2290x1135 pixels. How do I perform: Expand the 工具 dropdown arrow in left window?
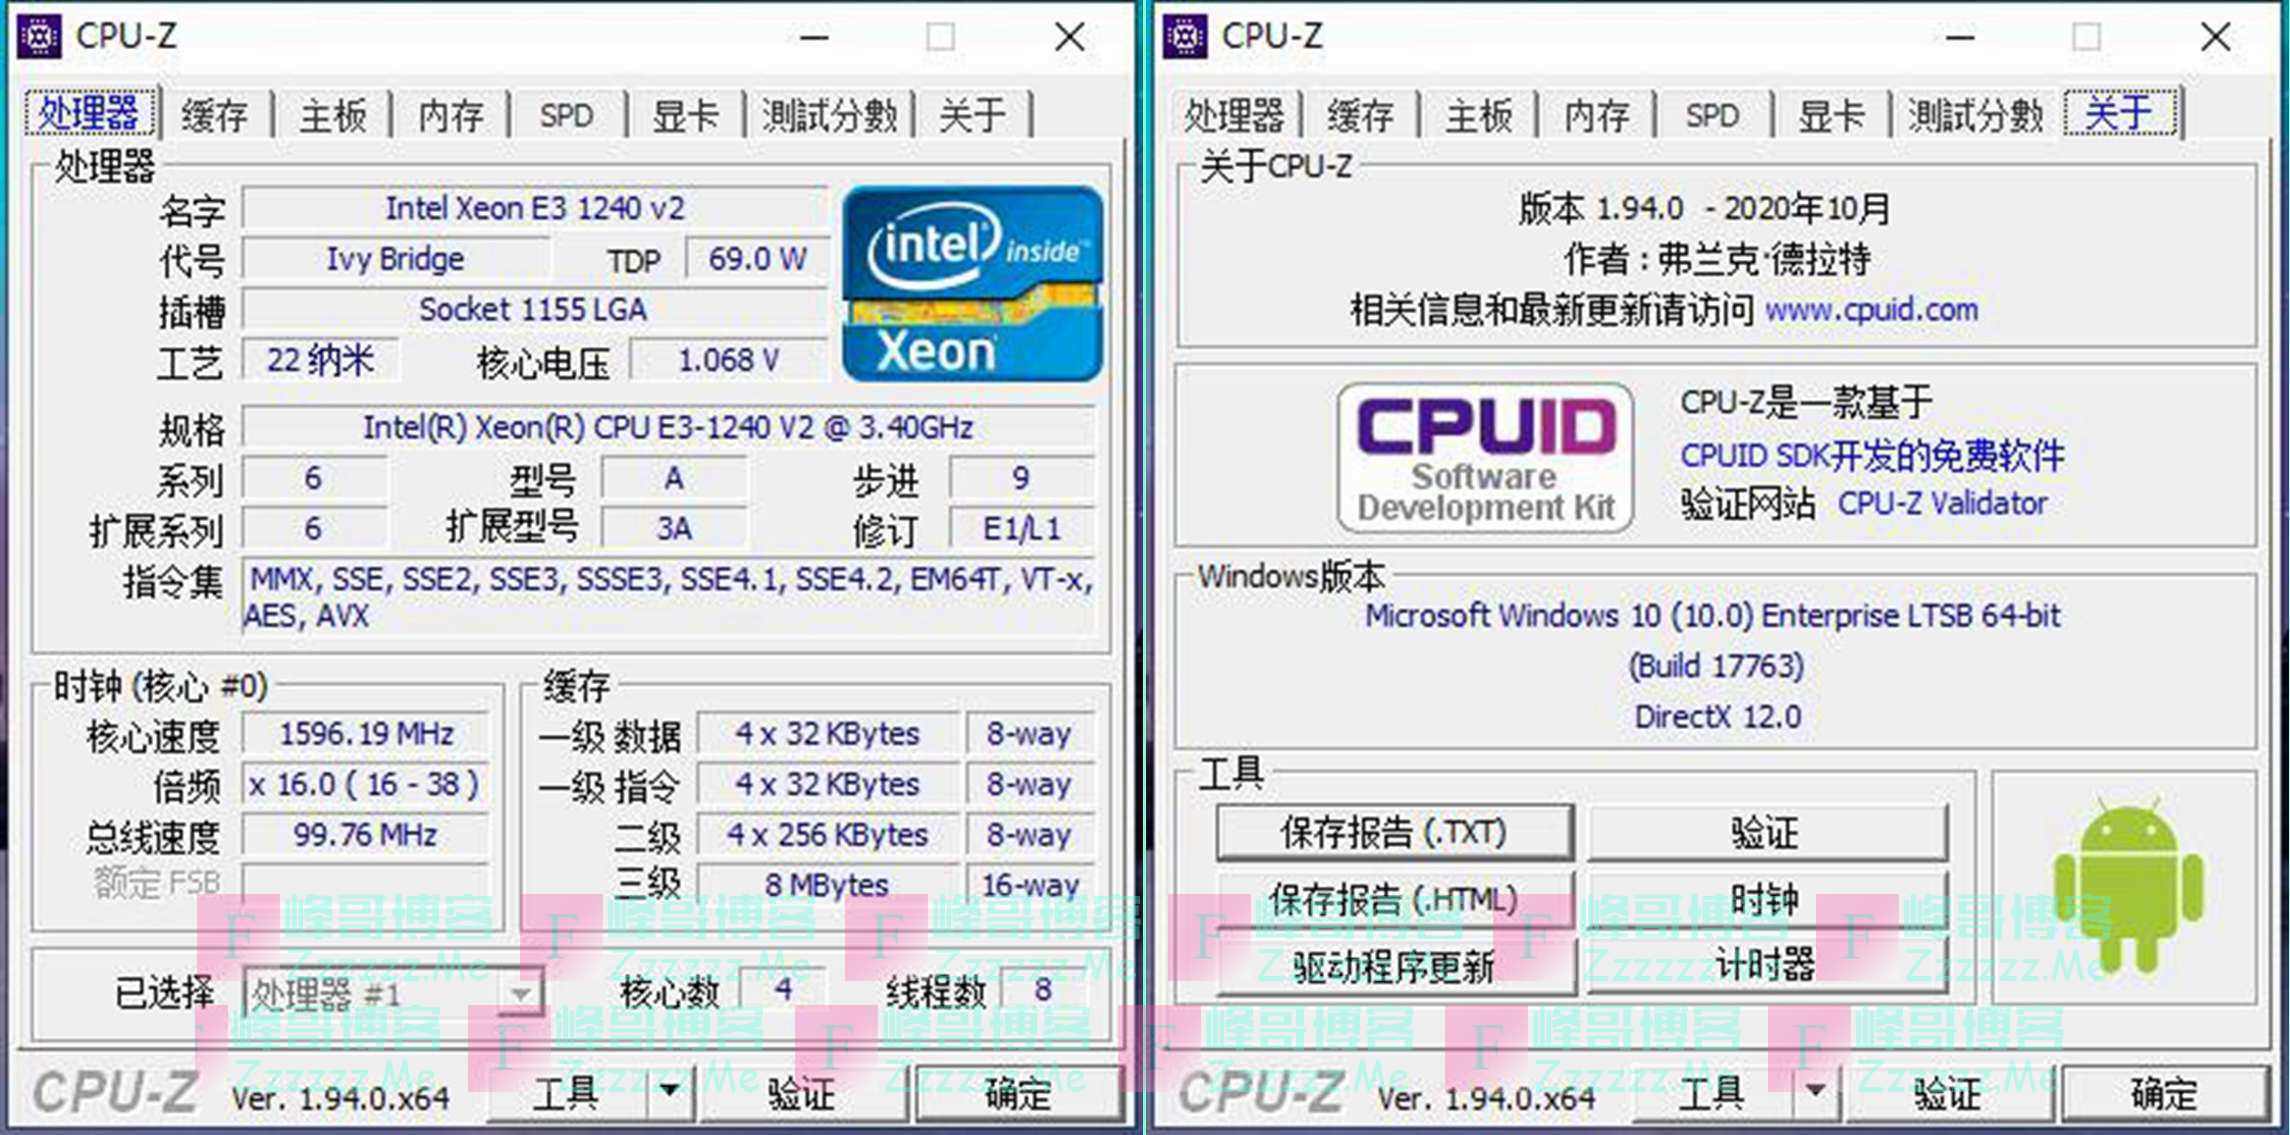[x=669, y=1091]
